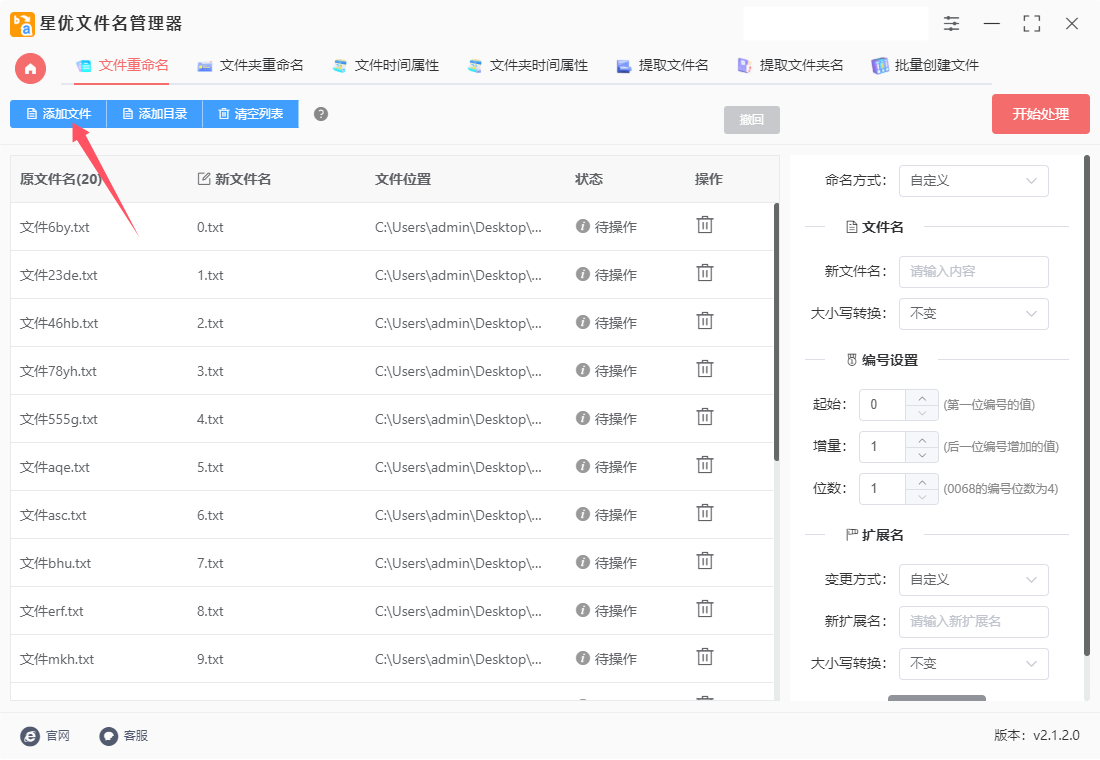Click the app logo in title bar
Screen dimensions: 1100x760
[22, 24]
